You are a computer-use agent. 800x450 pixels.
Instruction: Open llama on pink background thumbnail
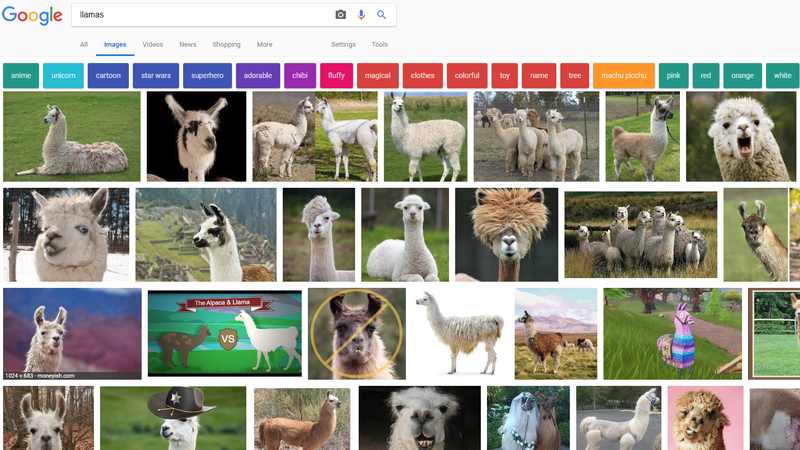point(706,418)
